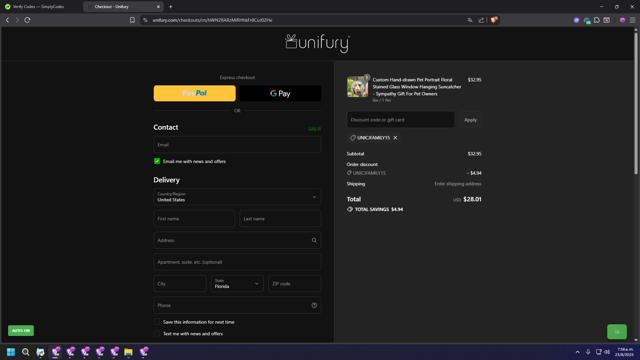The width and height of the screenshot is (640, 360).
Task: Click the Apply discount button
Action: tap(471, 120)
